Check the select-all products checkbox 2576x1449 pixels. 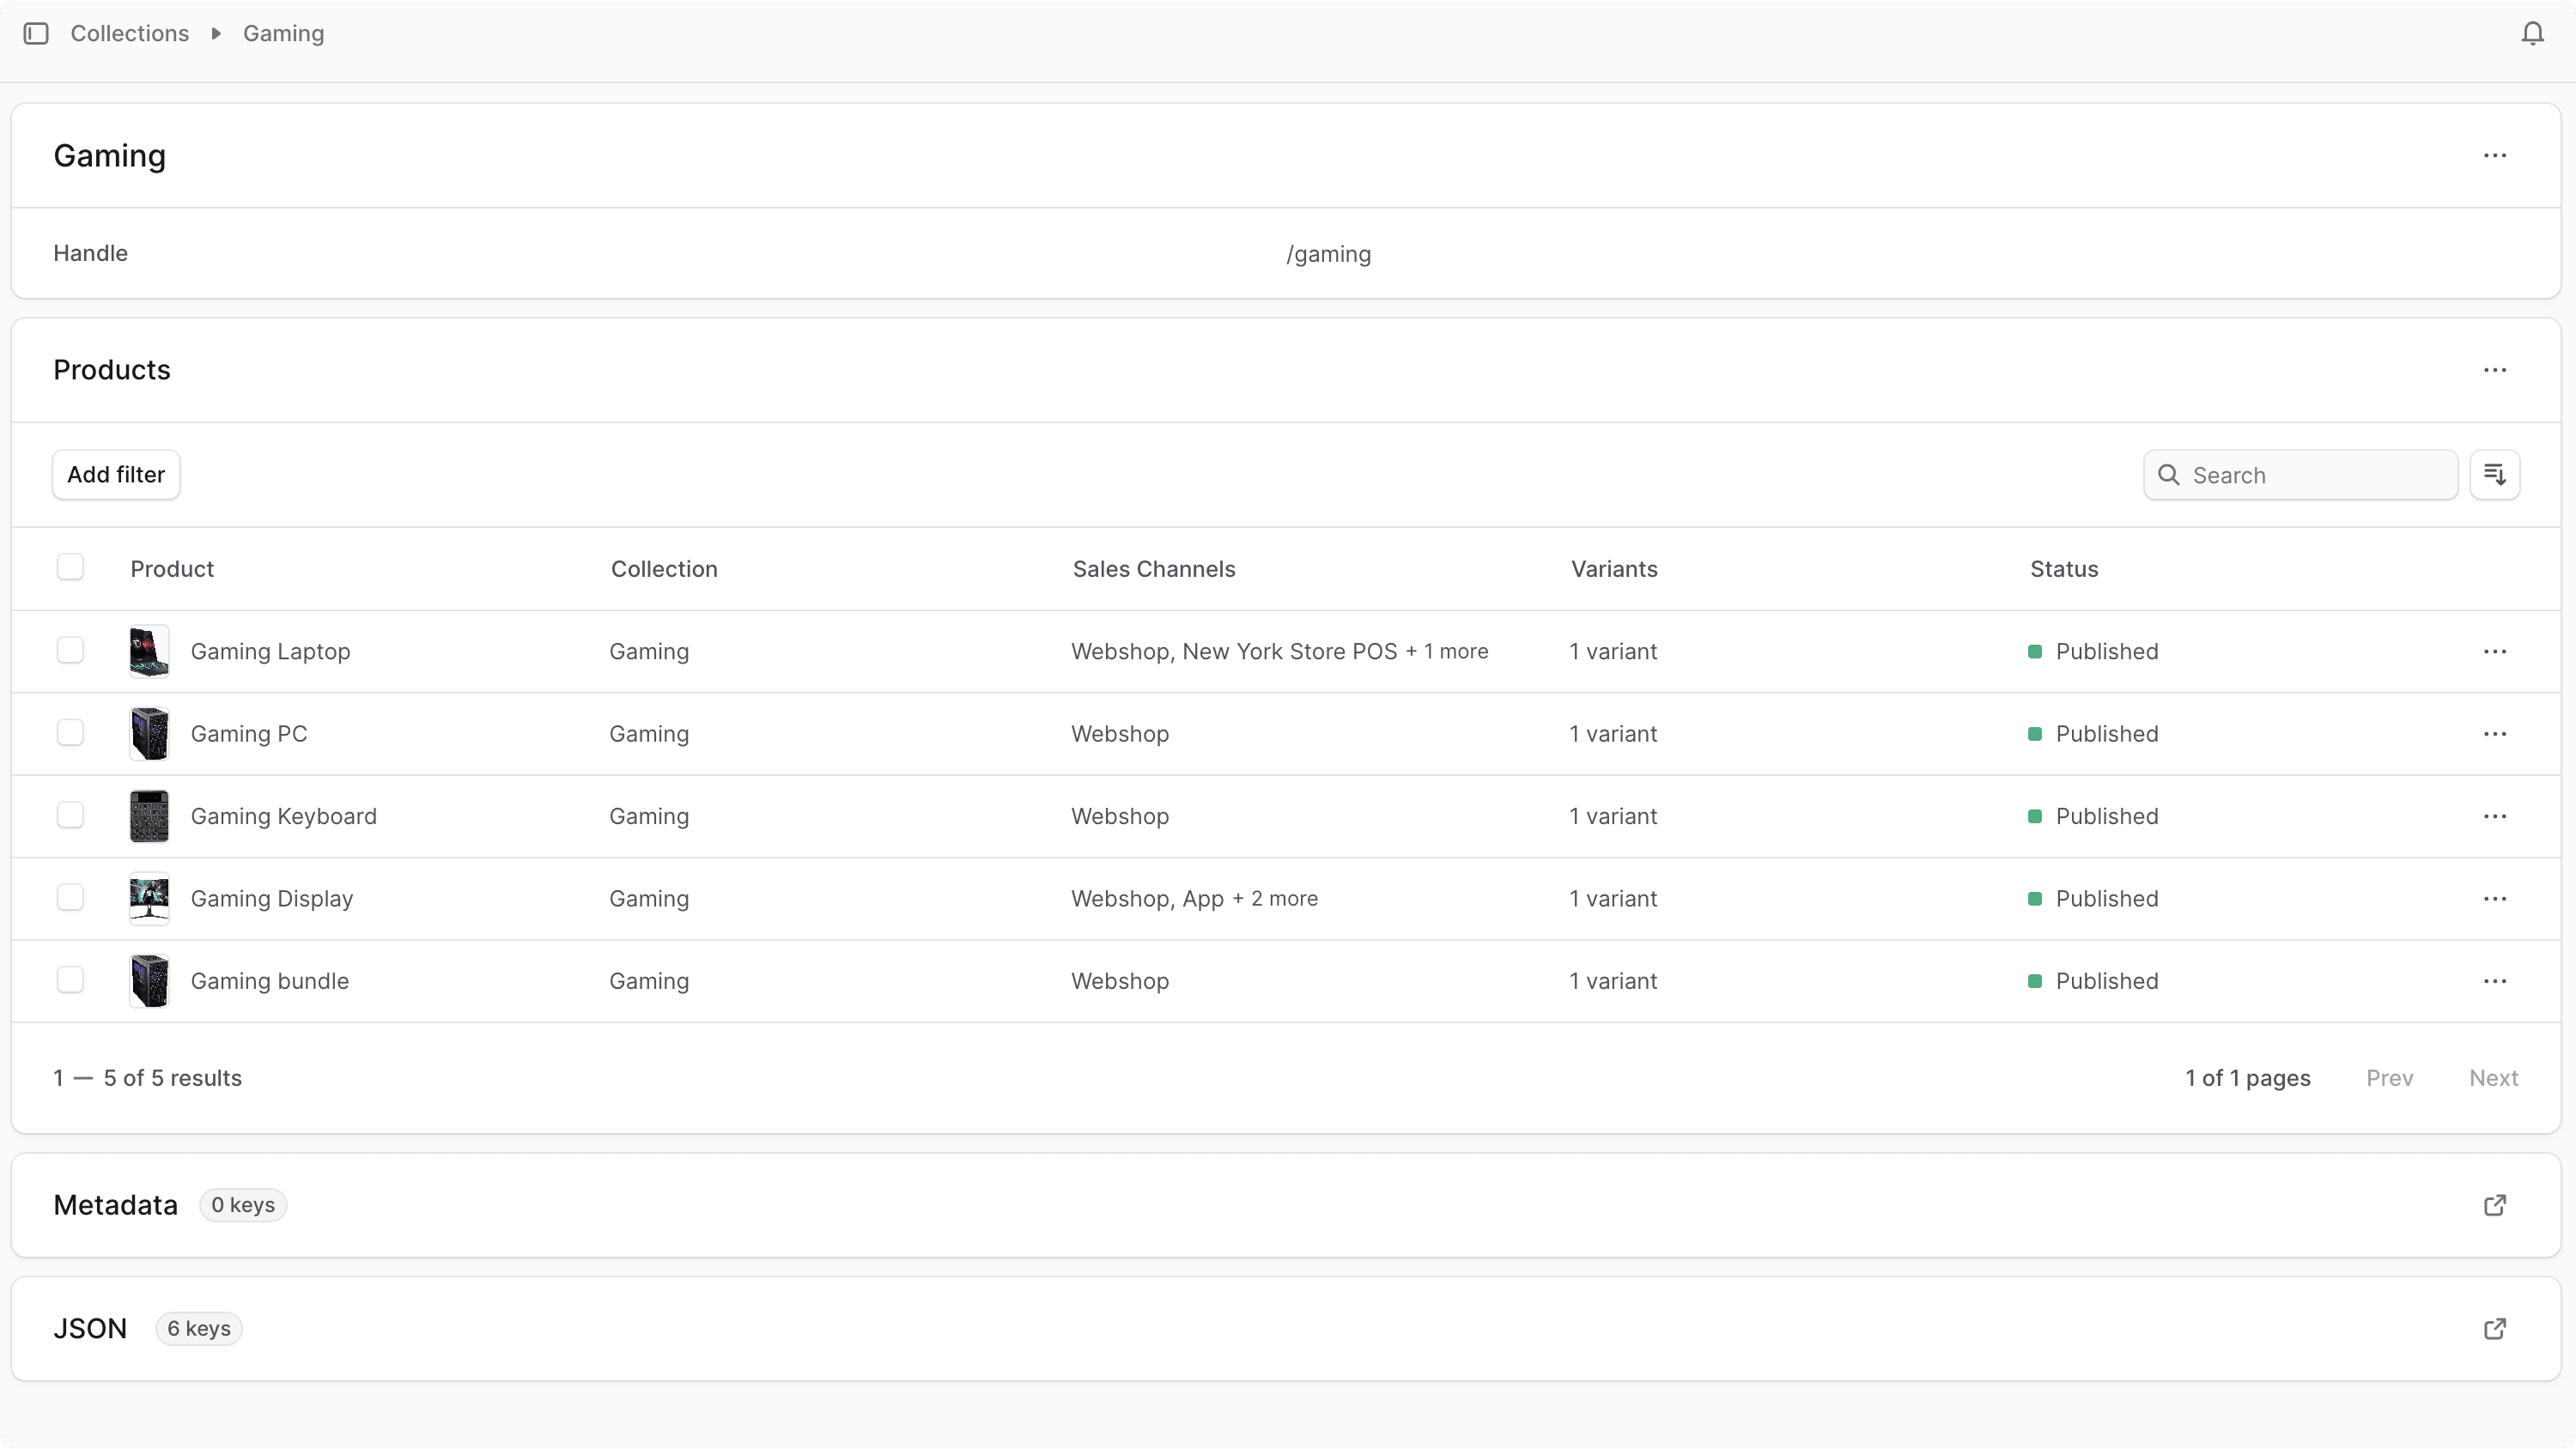(x=70, y=567)
